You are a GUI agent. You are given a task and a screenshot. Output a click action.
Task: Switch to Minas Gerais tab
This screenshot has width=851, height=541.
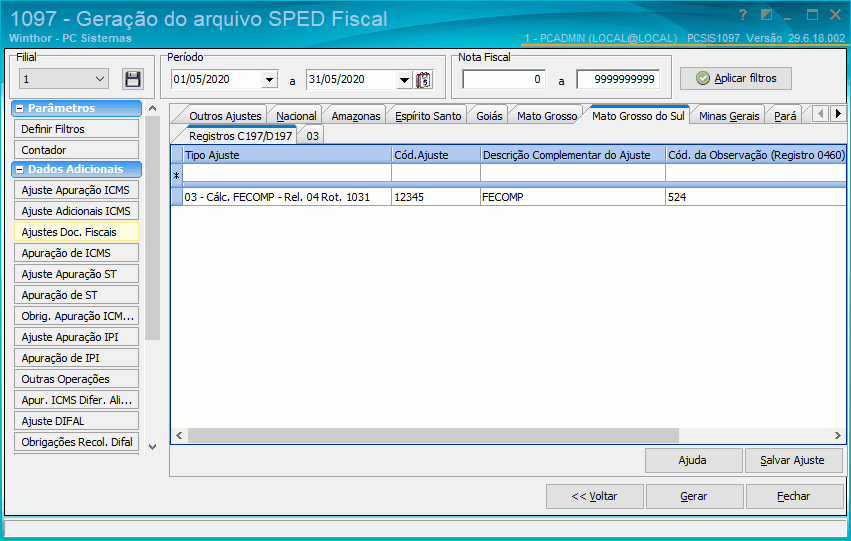(x=729, y=116)
